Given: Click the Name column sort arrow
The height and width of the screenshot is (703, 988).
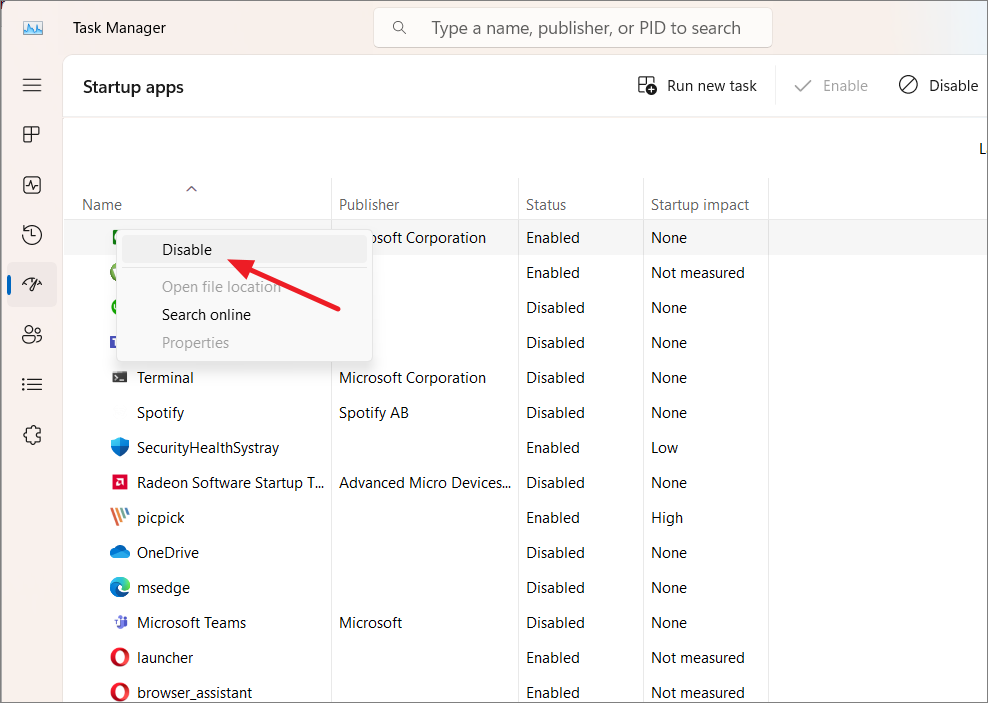Looking at the screenshot, I should coord(191,188).
